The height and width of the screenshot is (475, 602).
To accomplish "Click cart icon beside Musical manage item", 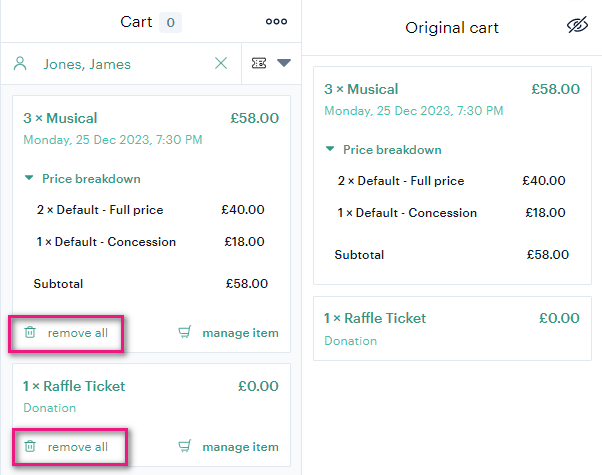I will pyautogui.click(x=185, y=332).
